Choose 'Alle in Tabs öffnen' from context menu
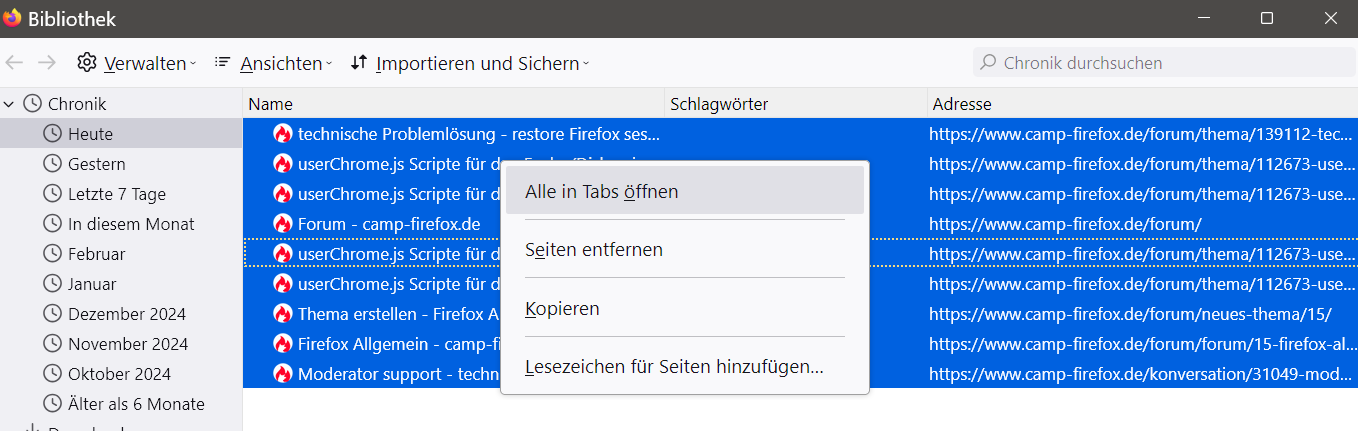 tap(601, 191)
